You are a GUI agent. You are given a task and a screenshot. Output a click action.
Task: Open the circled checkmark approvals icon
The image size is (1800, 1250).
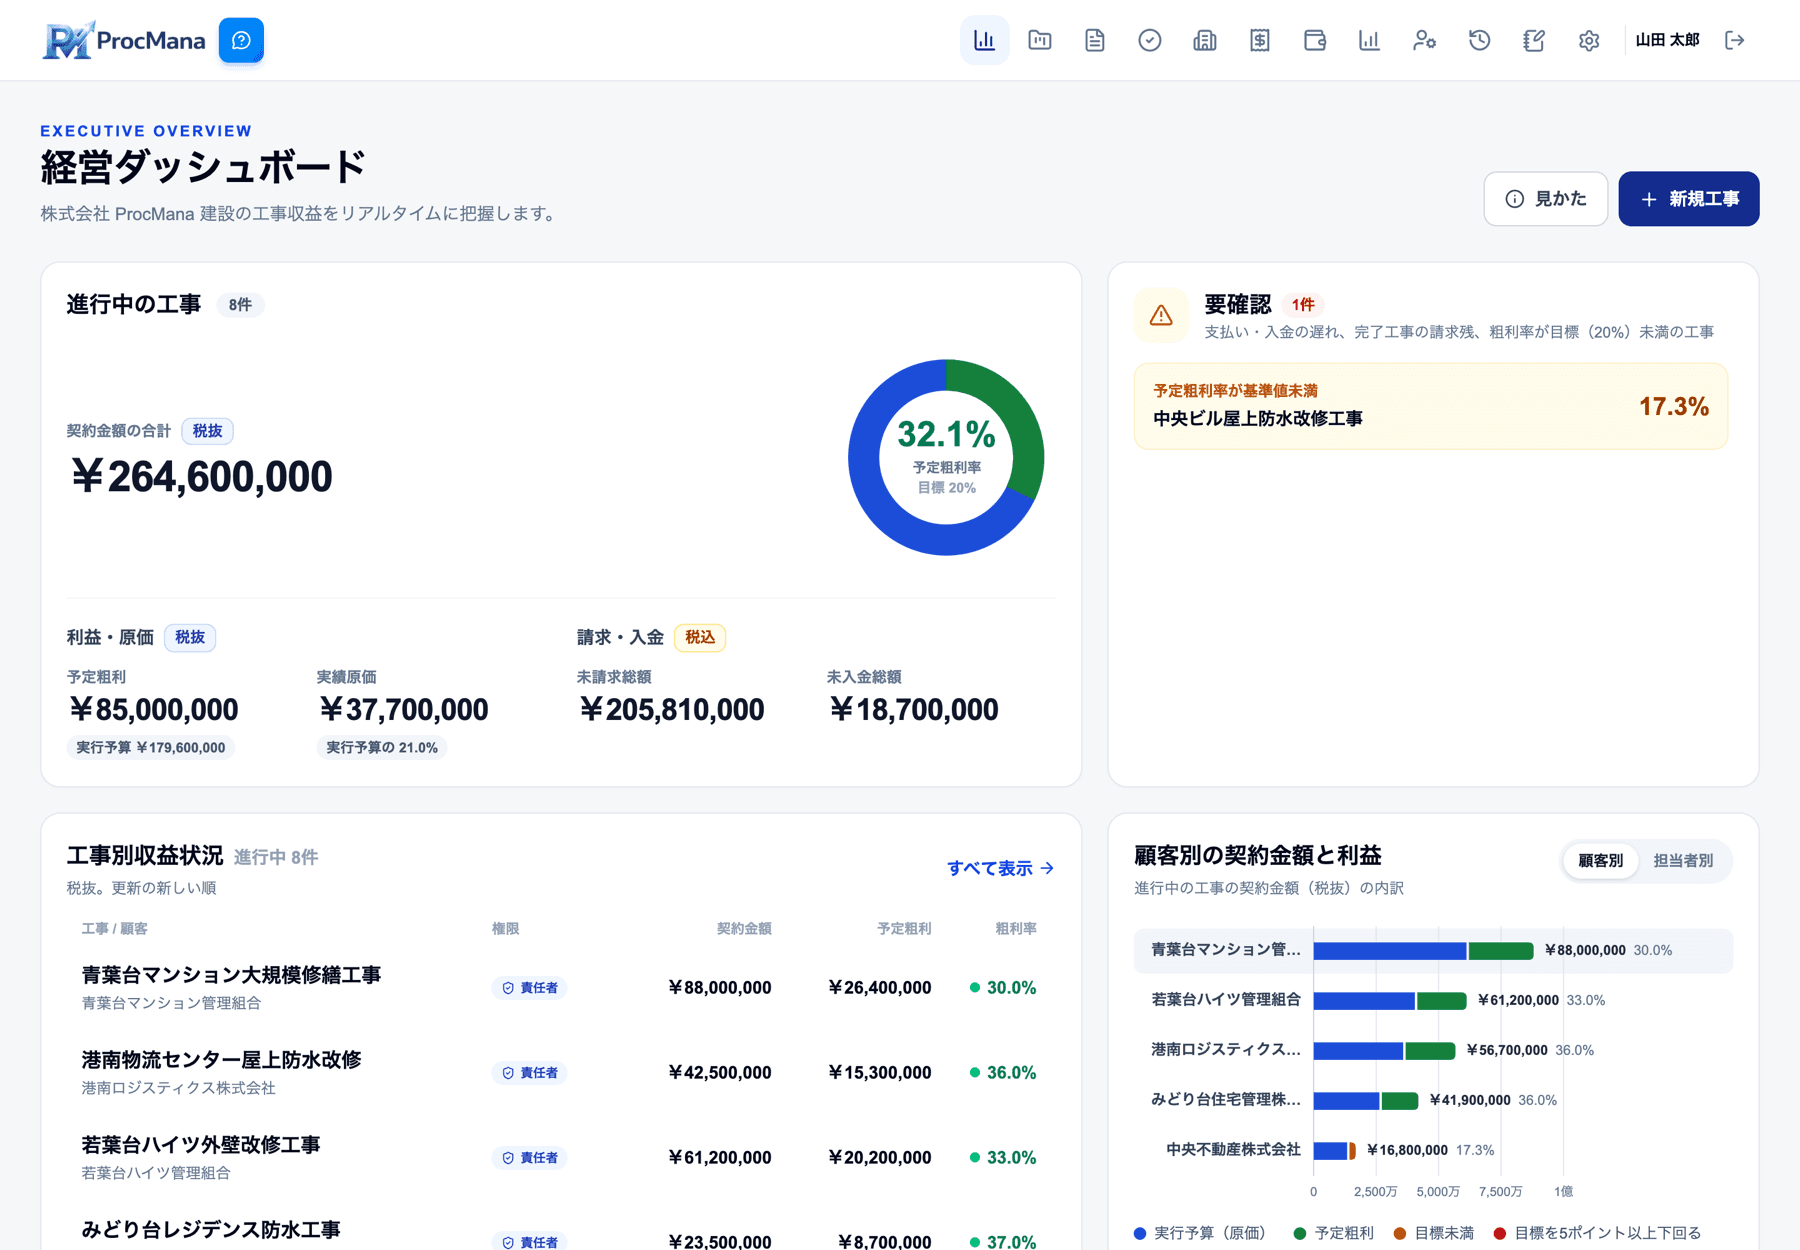coord(1149,40)
